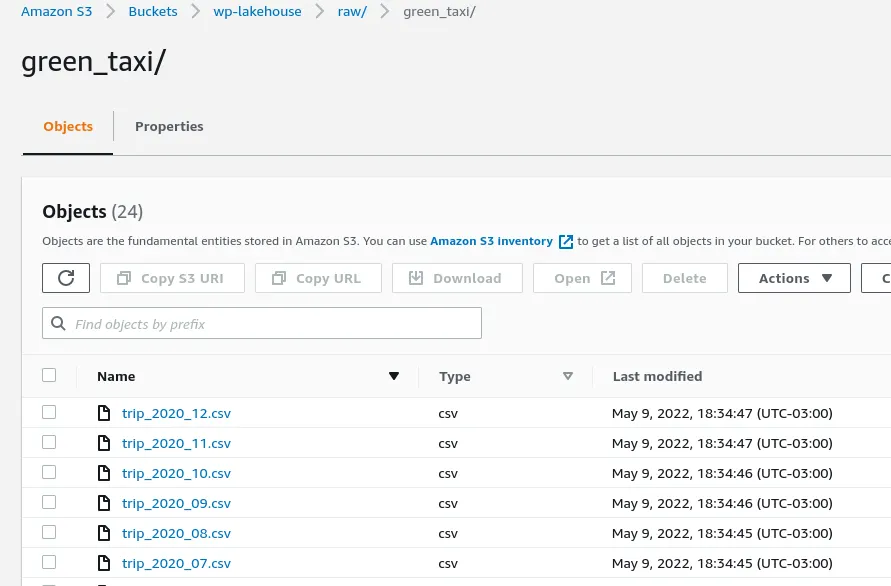This screenshot has height=586, width=891.
Task: Click the Download button
Action: (457, 278)
